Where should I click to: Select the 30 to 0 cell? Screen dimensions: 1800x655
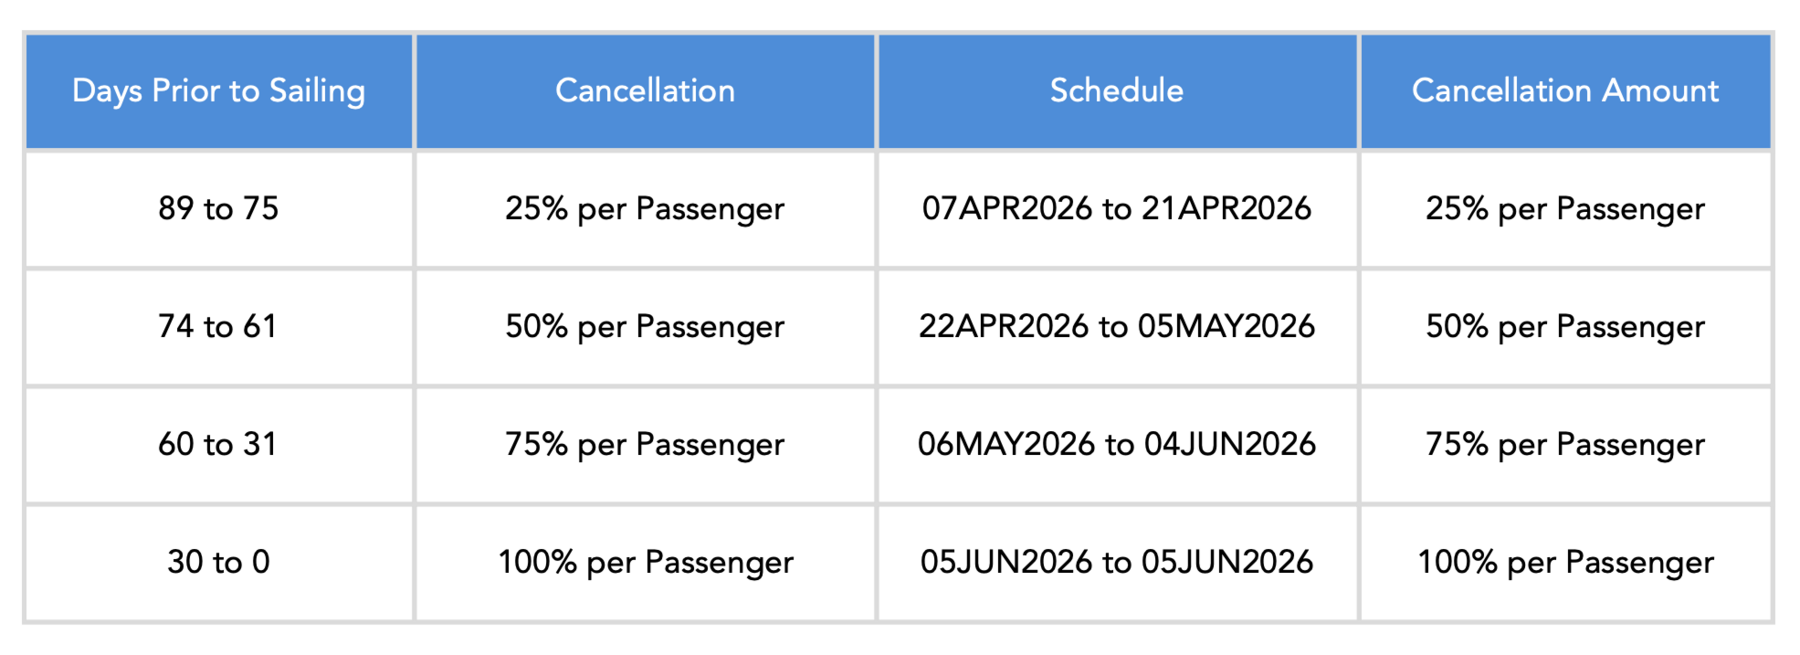point(219,562)
